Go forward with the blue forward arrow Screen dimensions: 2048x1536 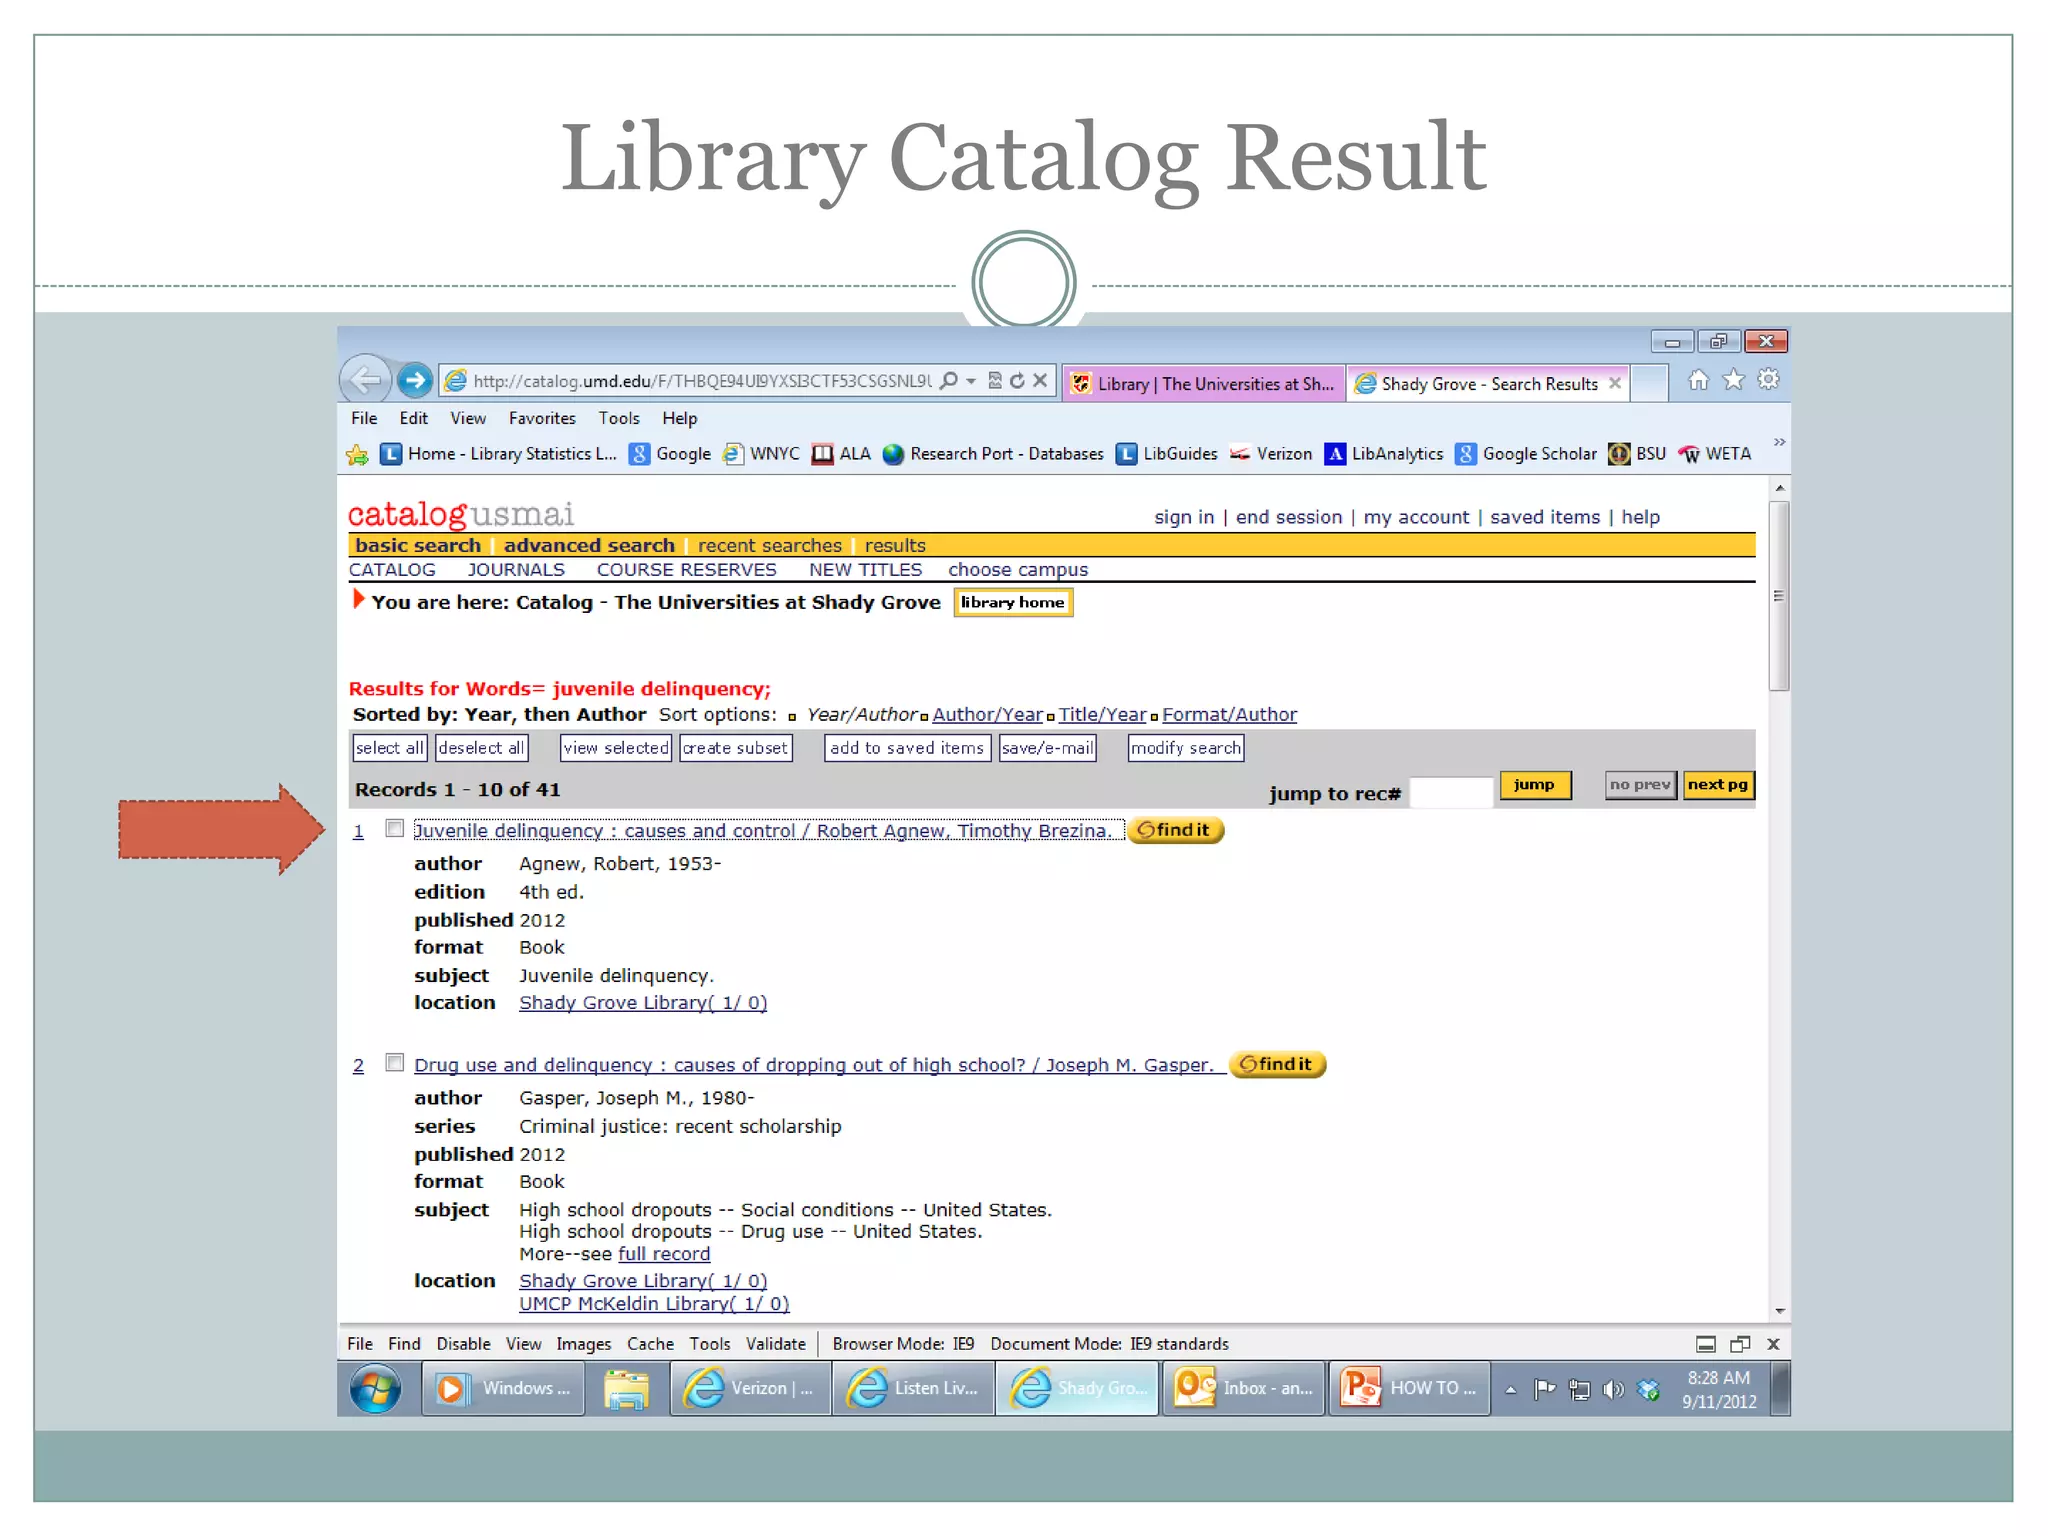click(415, 381)
